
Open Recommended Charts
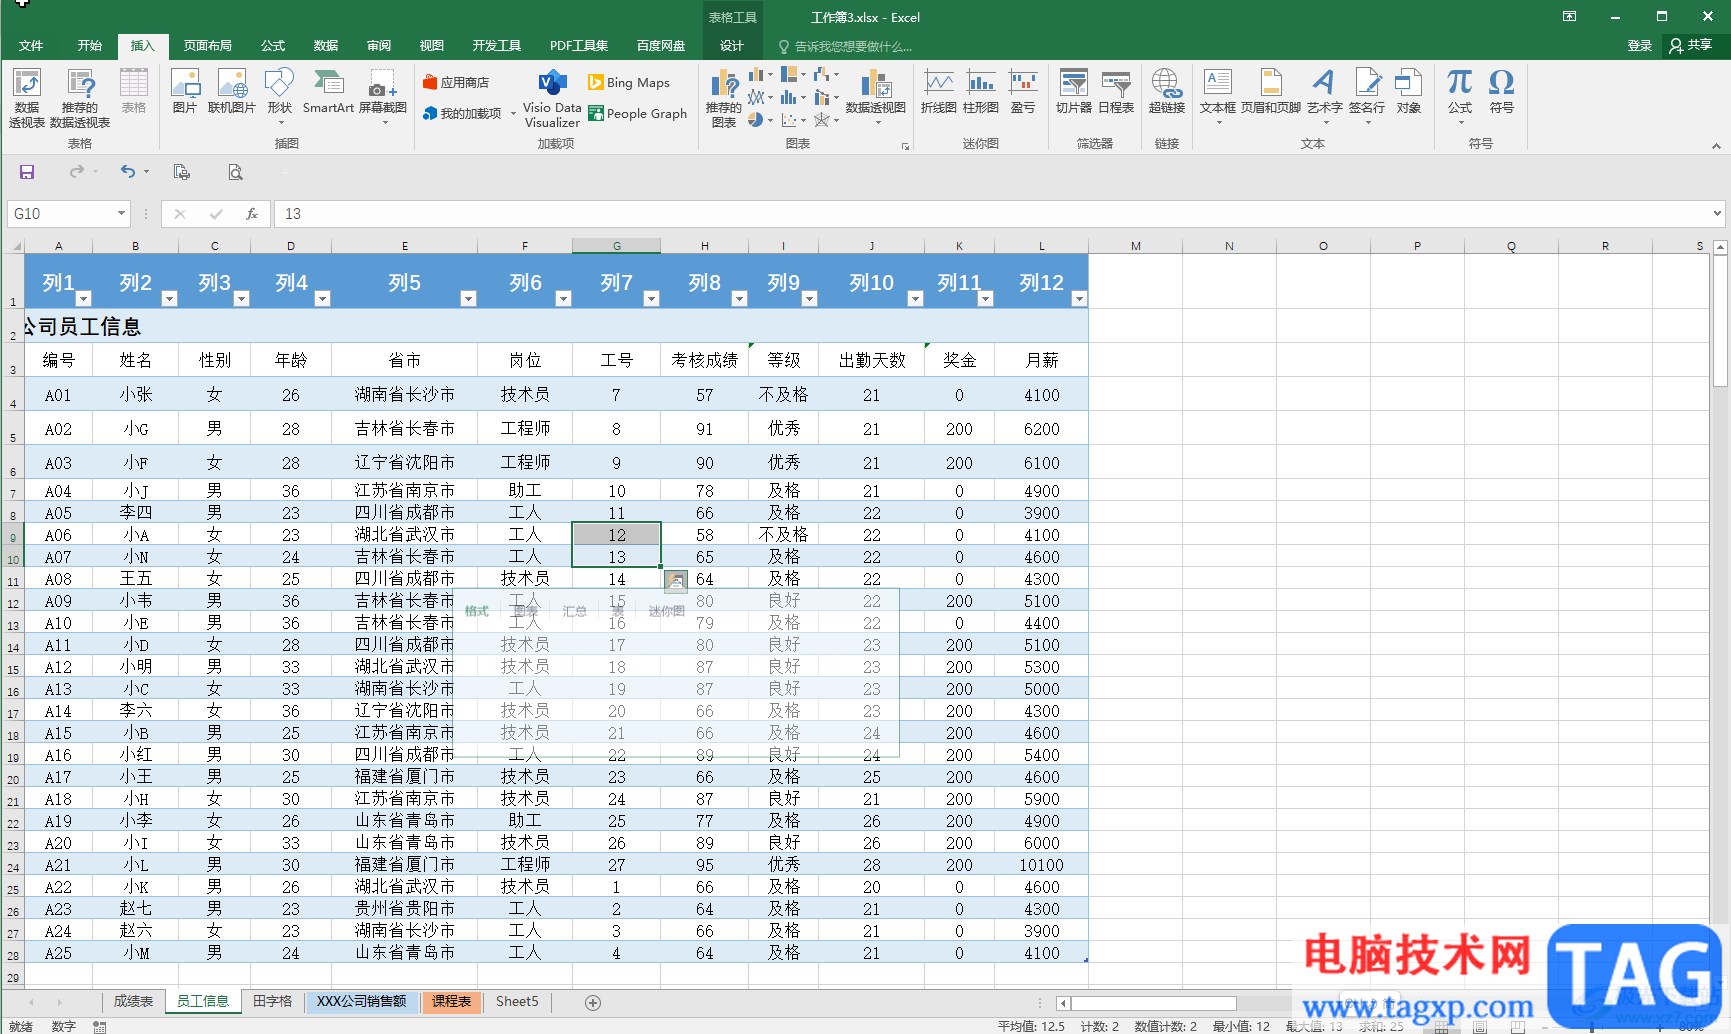pos(724,98)
